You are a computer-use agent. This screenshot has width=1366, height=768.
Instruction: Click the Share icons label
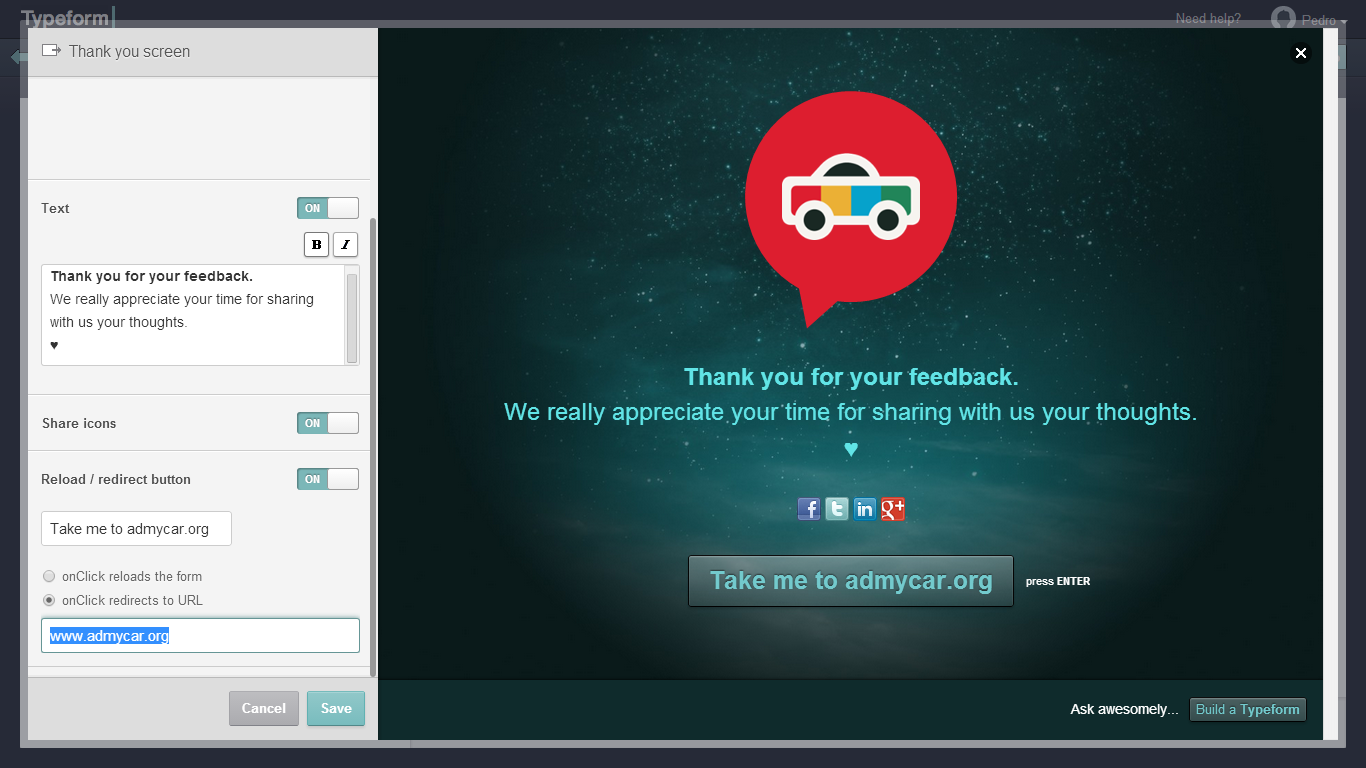point(79,423)
